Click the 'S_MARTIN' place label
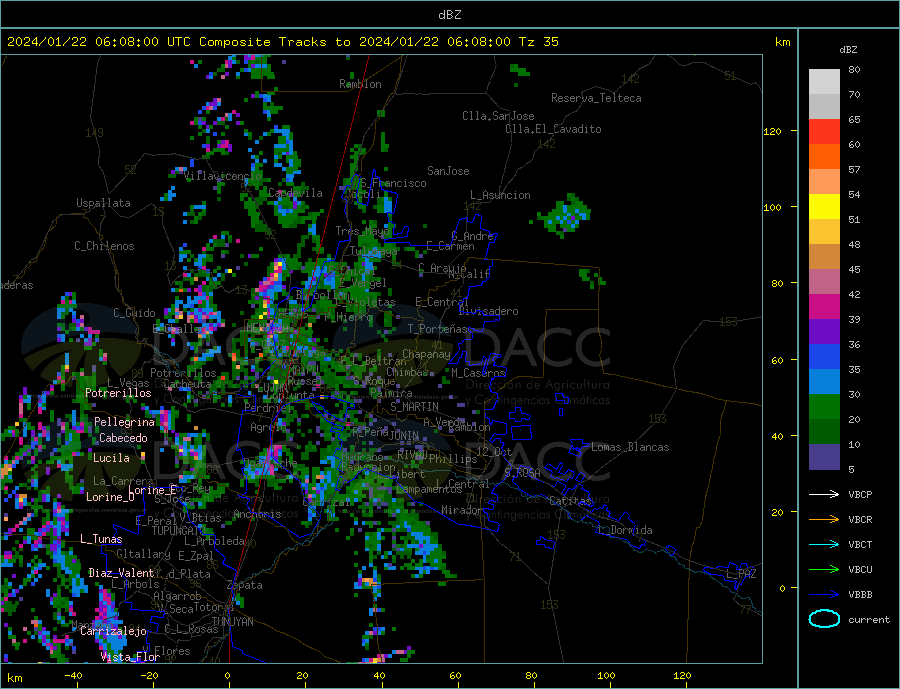This screenshot has height=689, width=900. (414, 407)
